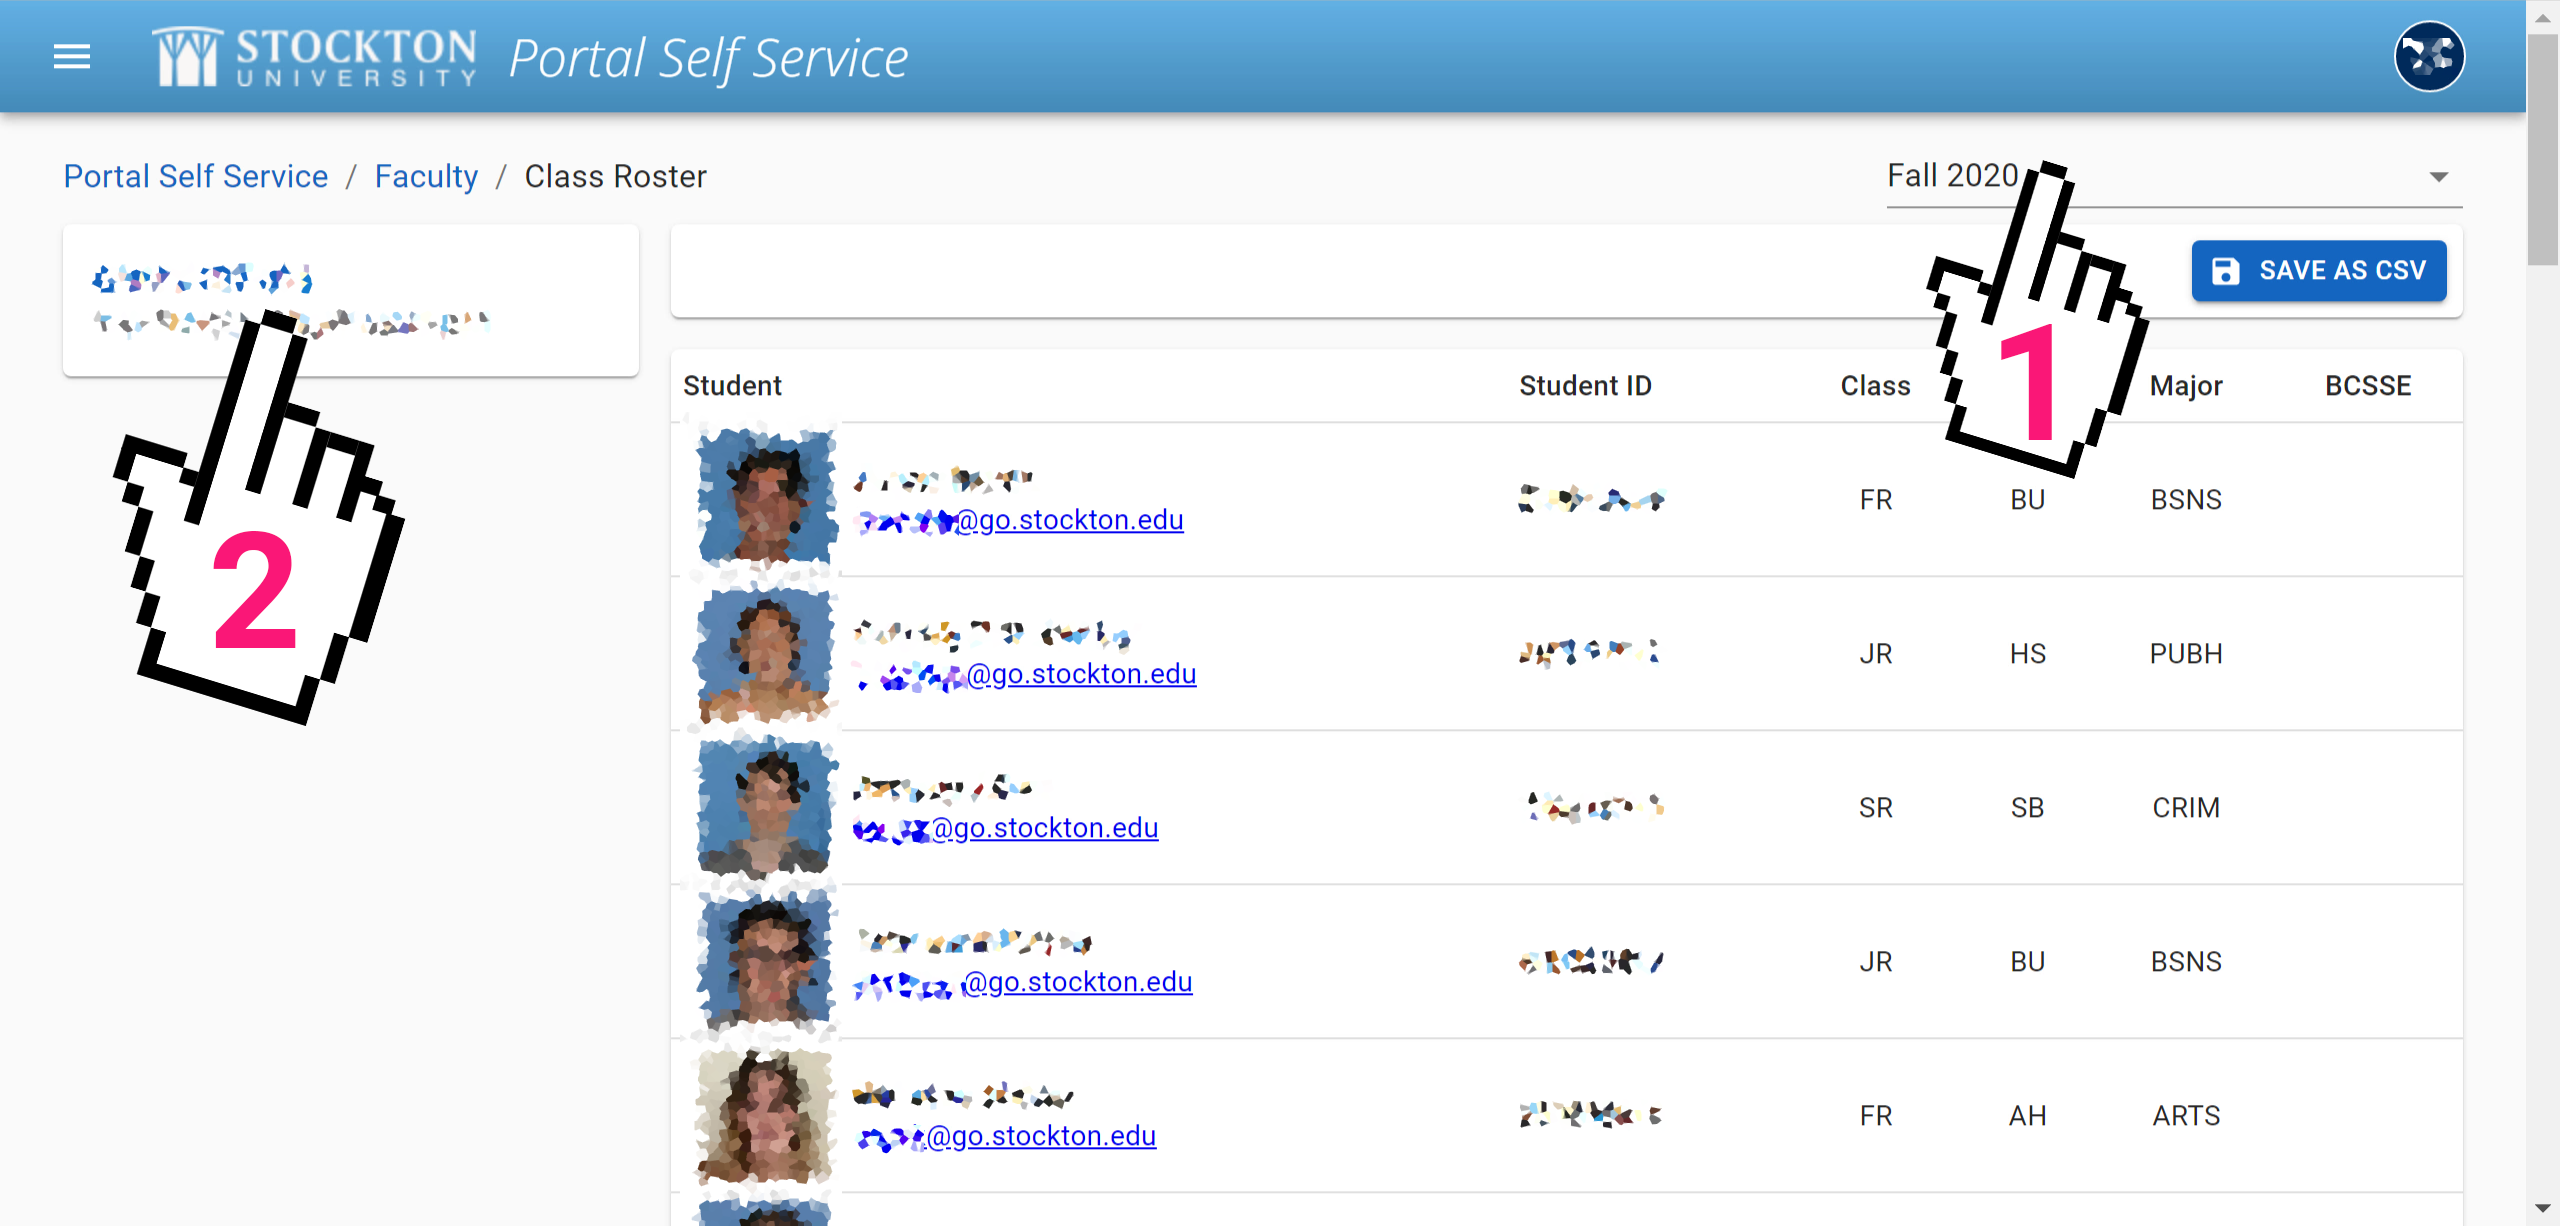Email the JR PUBH student
The image size is (2560, 1226).
(1026, 675)
